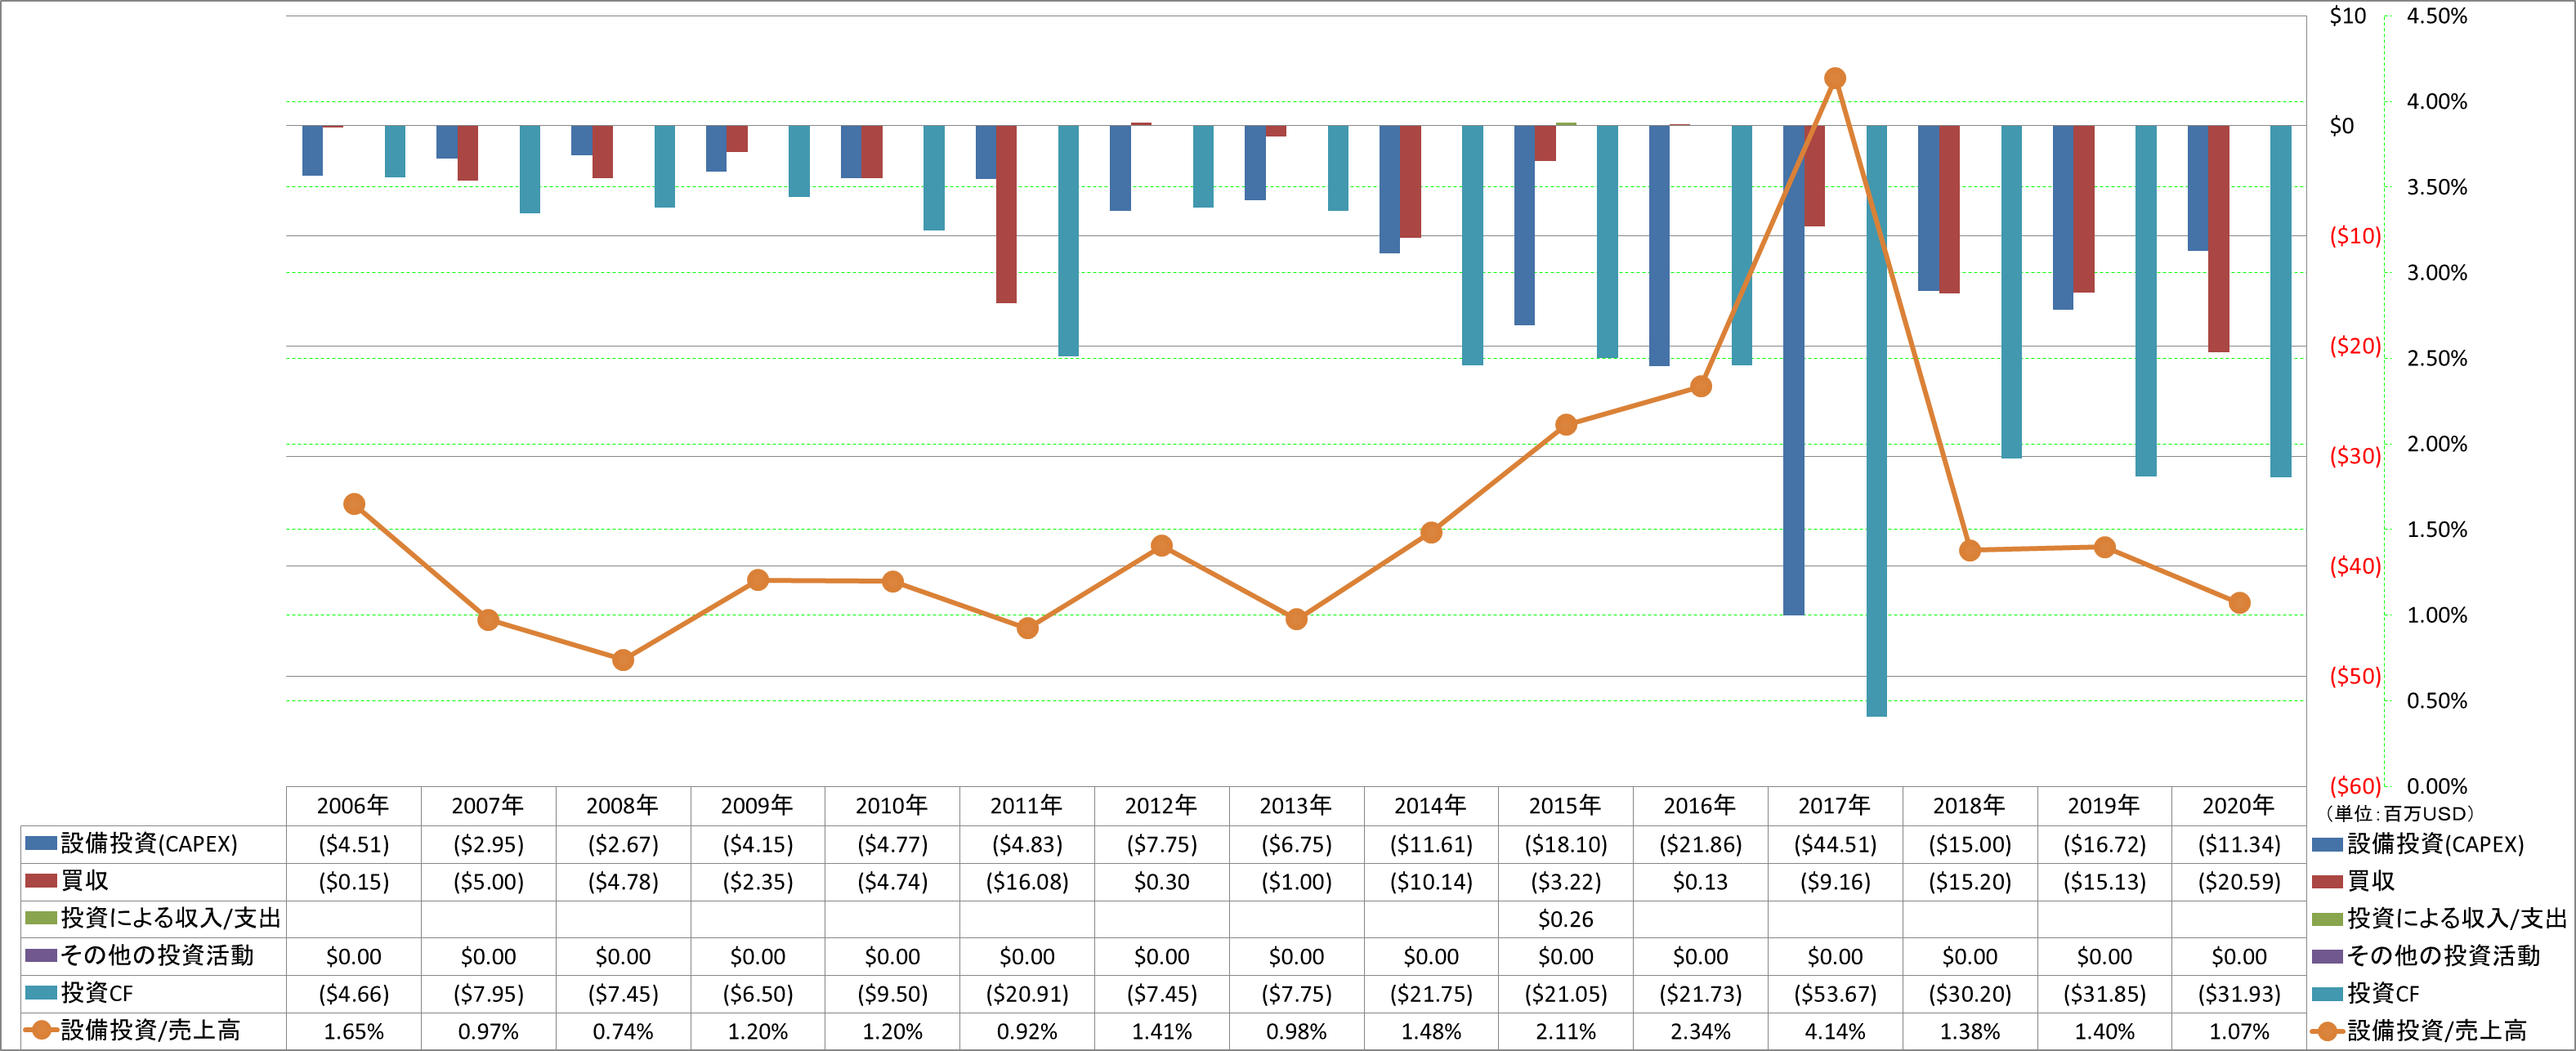This screenshot has height=1051, width=2576.
Task: Click the CAPEX value ($21.86) for 2016
Action: [x=1700, y=844]
